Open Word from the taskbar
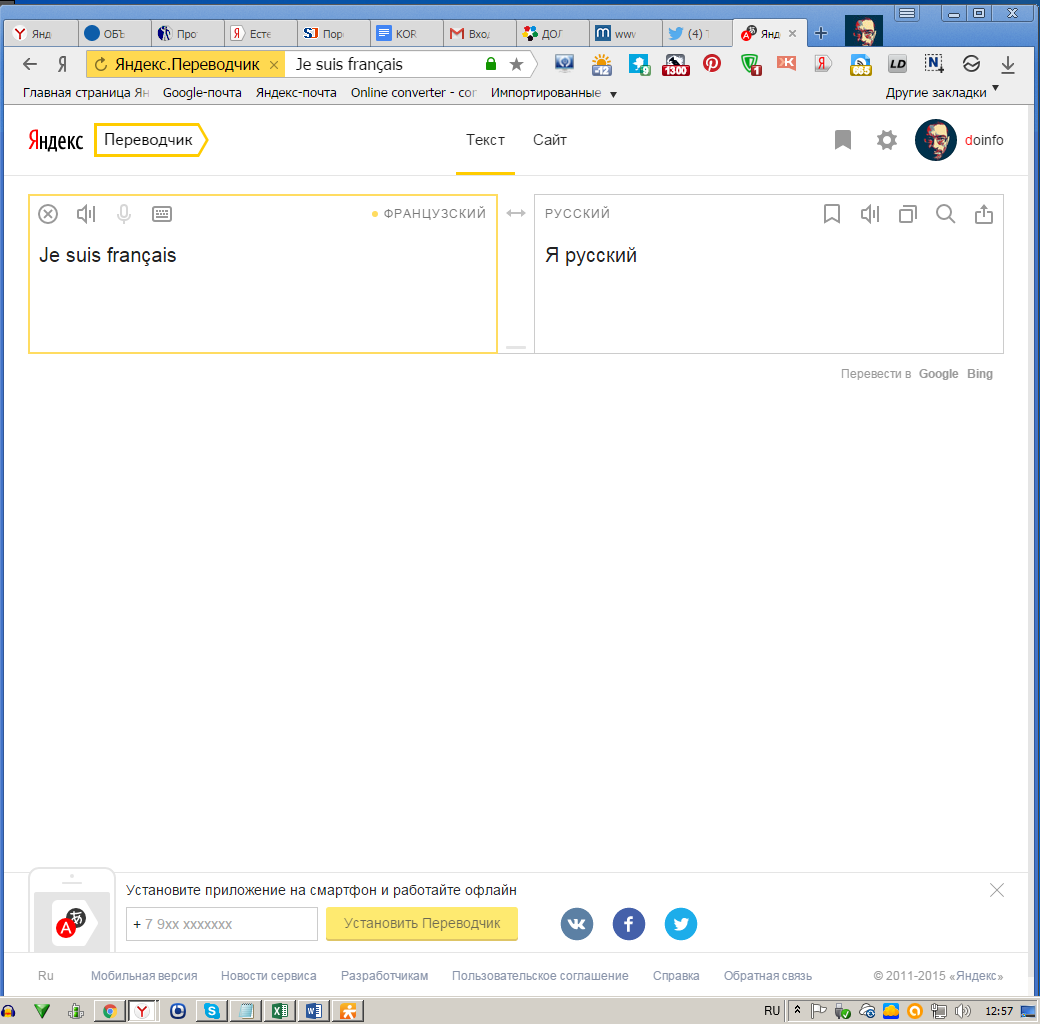Image resolution: width=1040 pixels, height=1024 pixels. click(314, 1011)
